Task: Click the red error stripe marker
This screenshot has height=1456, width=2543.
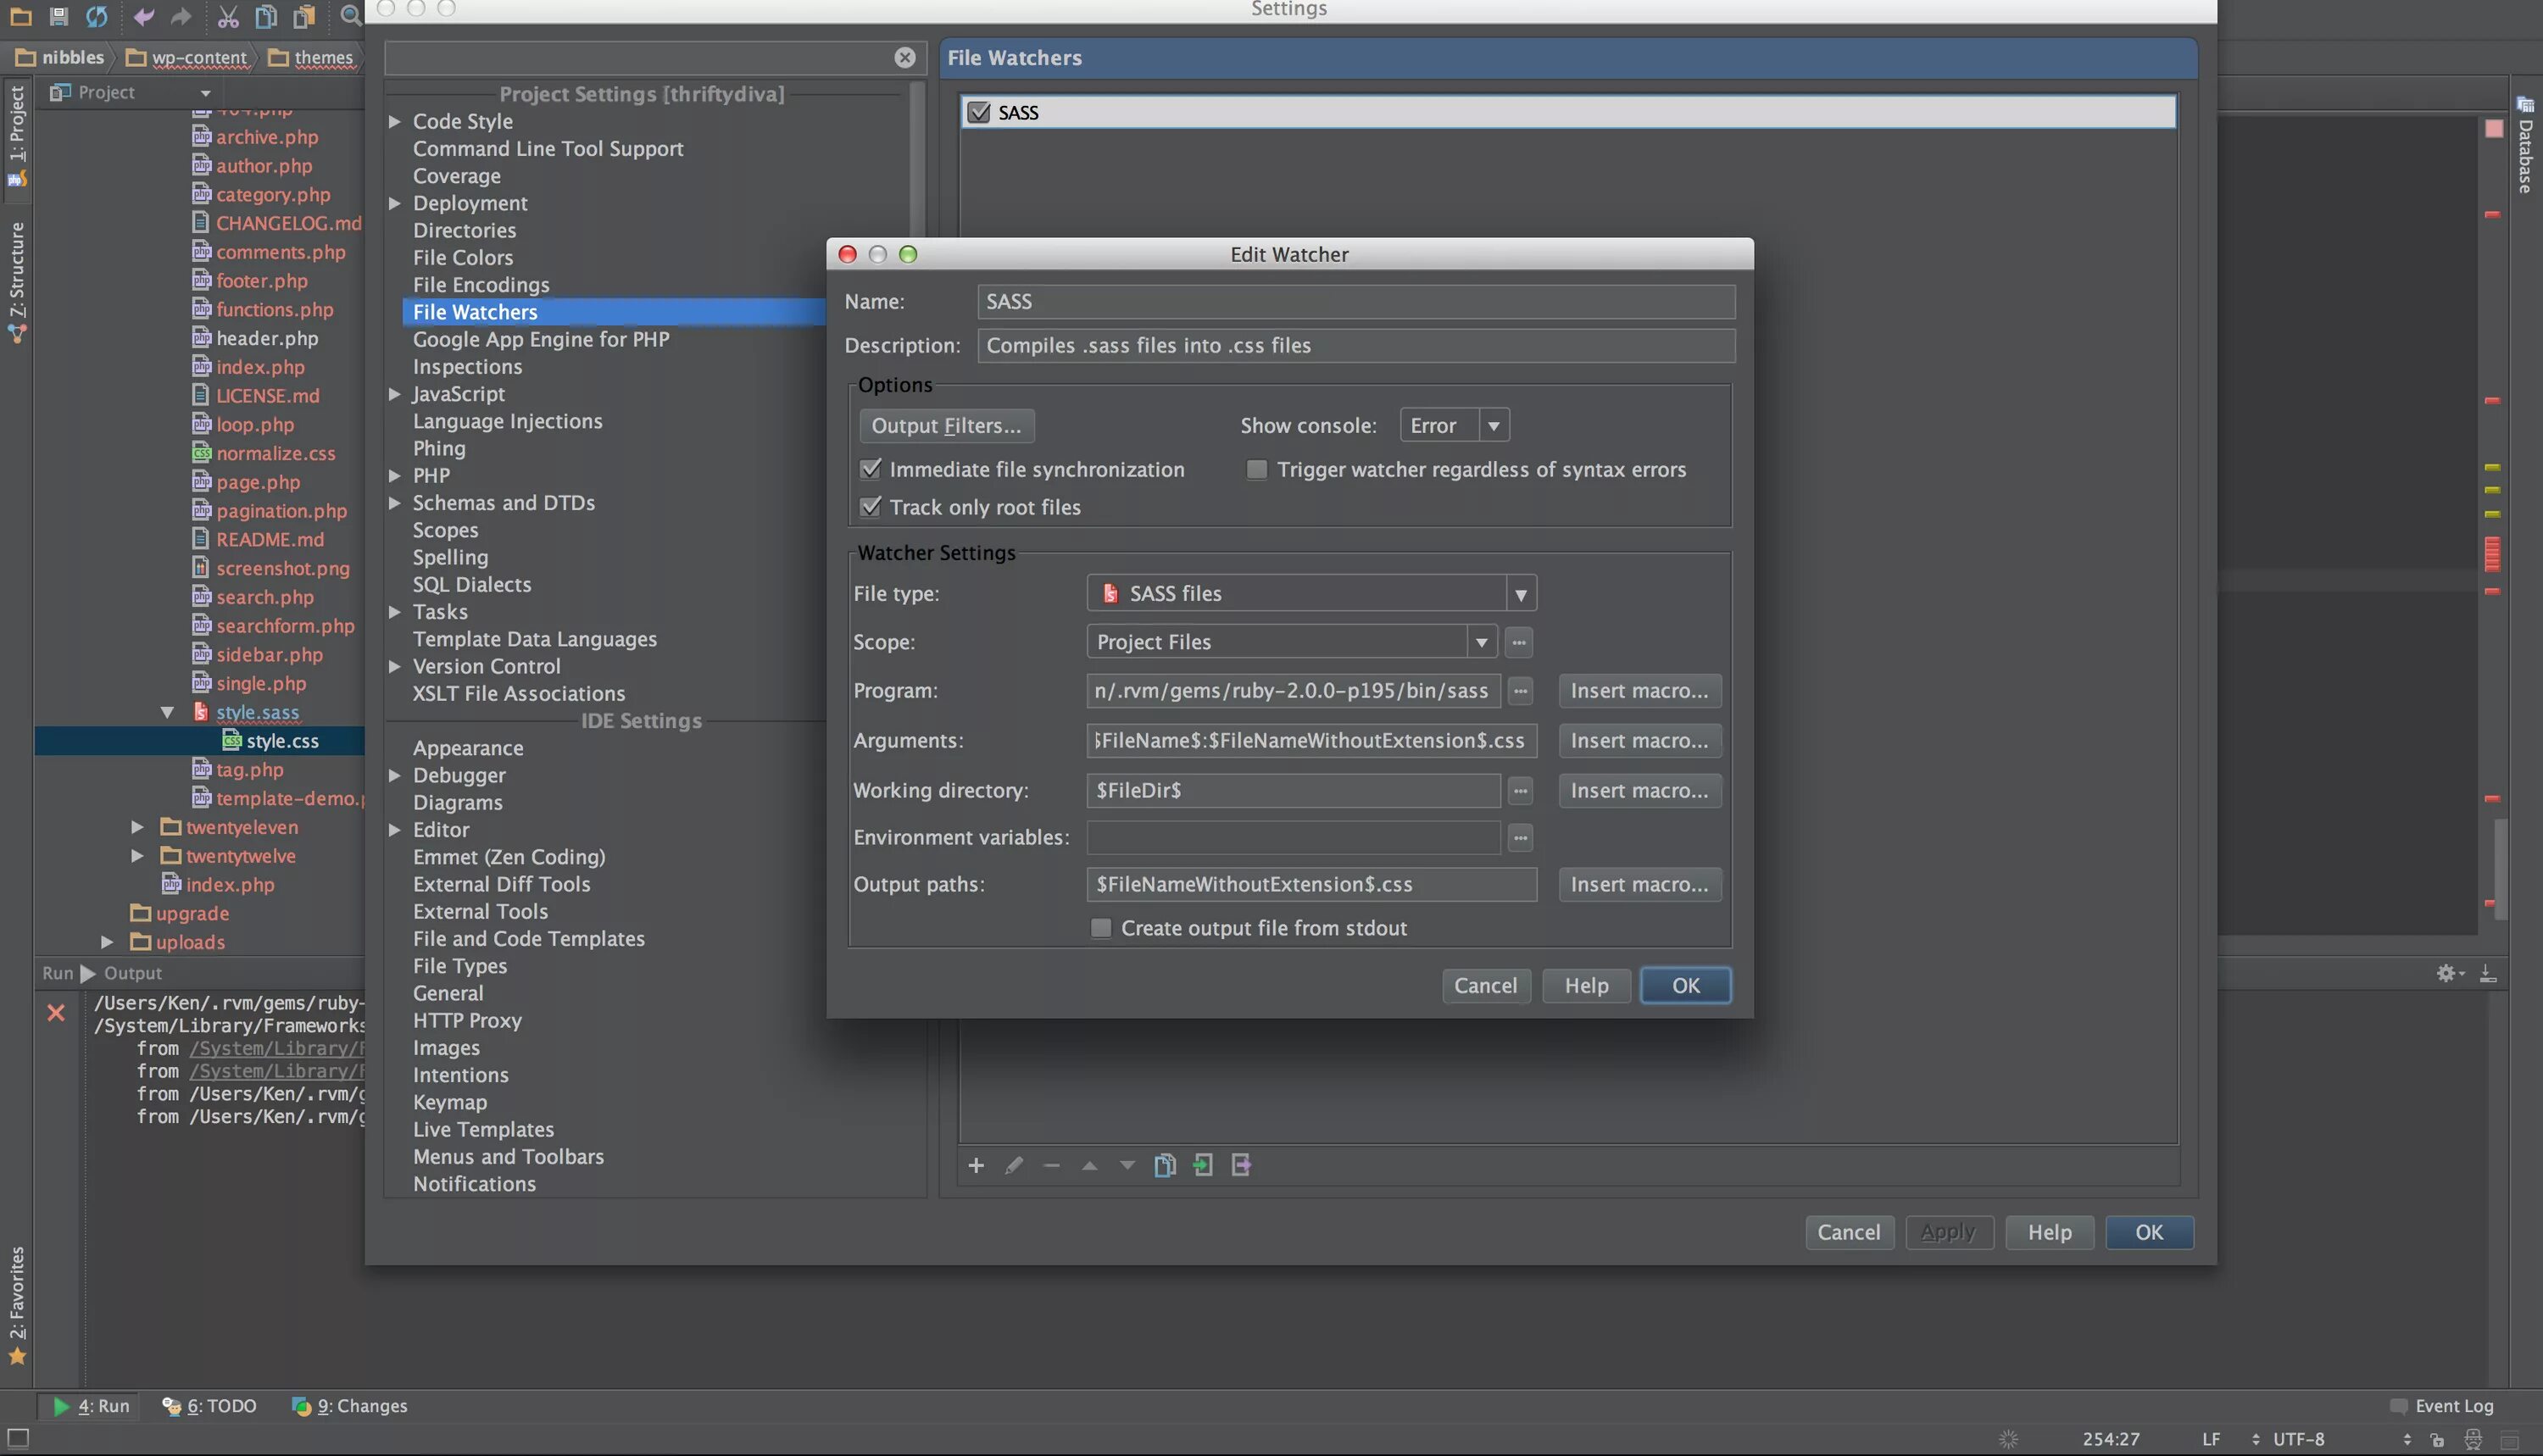Action: (2492, 214)
